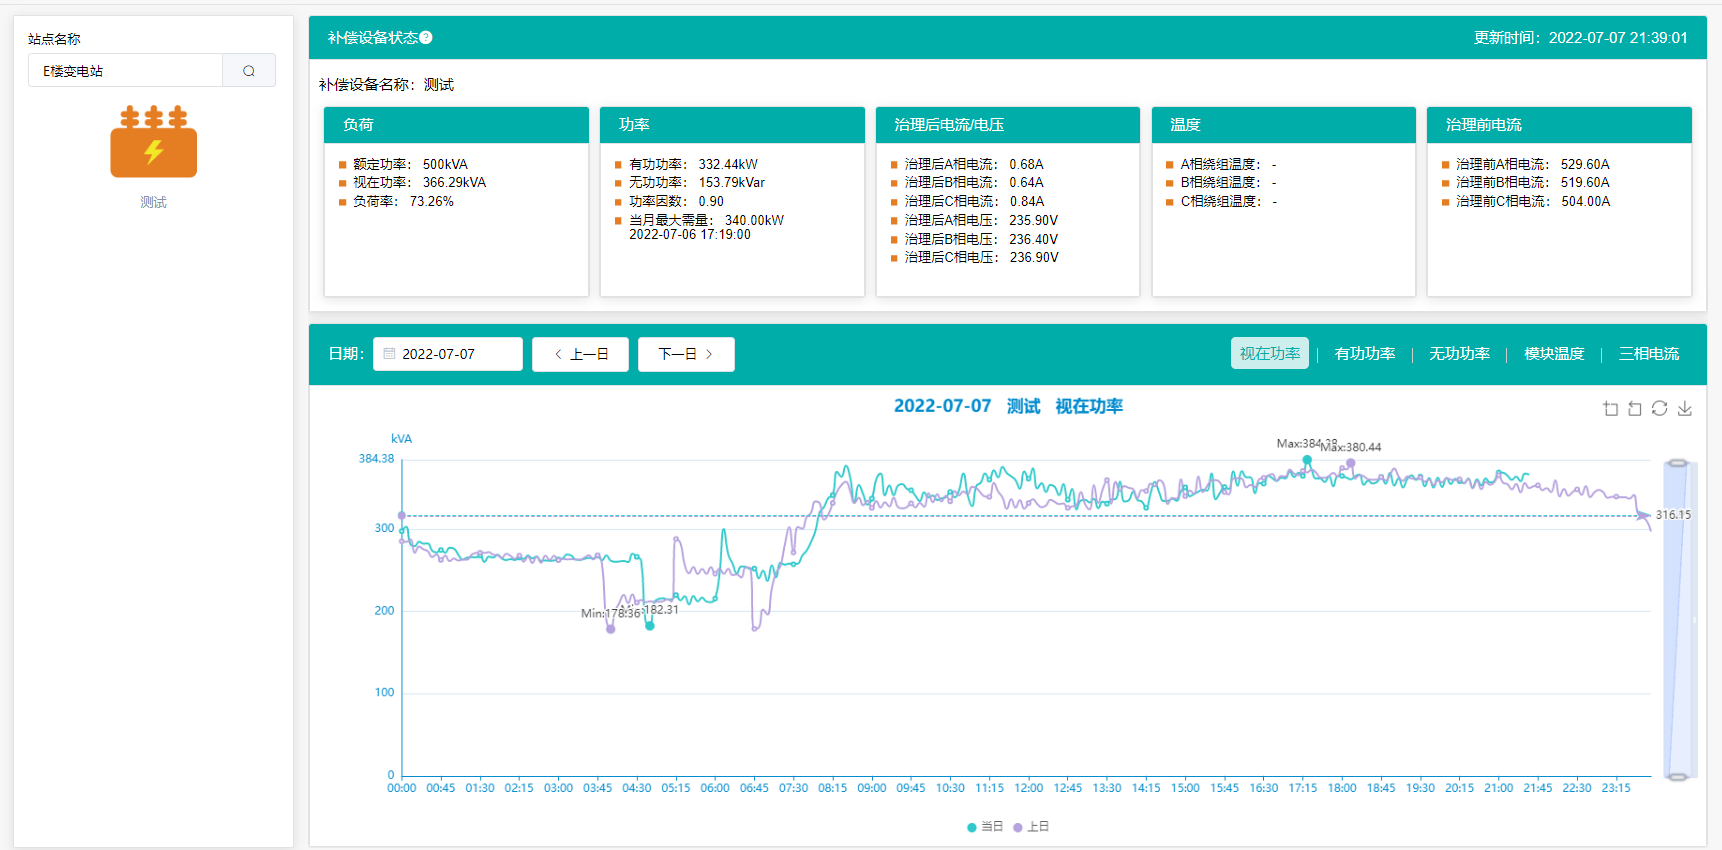
Task: Activate the chart area zoom tool
Action: tap(1610, 408)
